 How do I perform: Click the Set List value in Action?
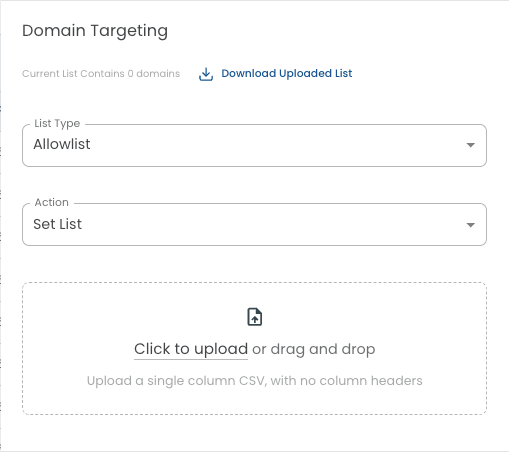pyautogui.click(x=57, y=224)
